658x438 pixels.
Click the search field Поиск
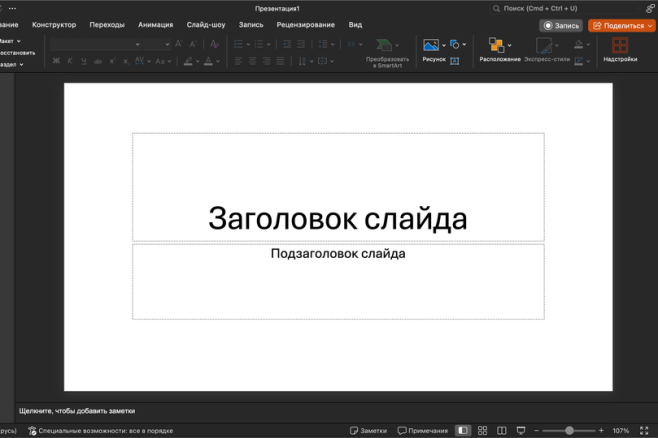pyautogui.click(x=564, y=8)
